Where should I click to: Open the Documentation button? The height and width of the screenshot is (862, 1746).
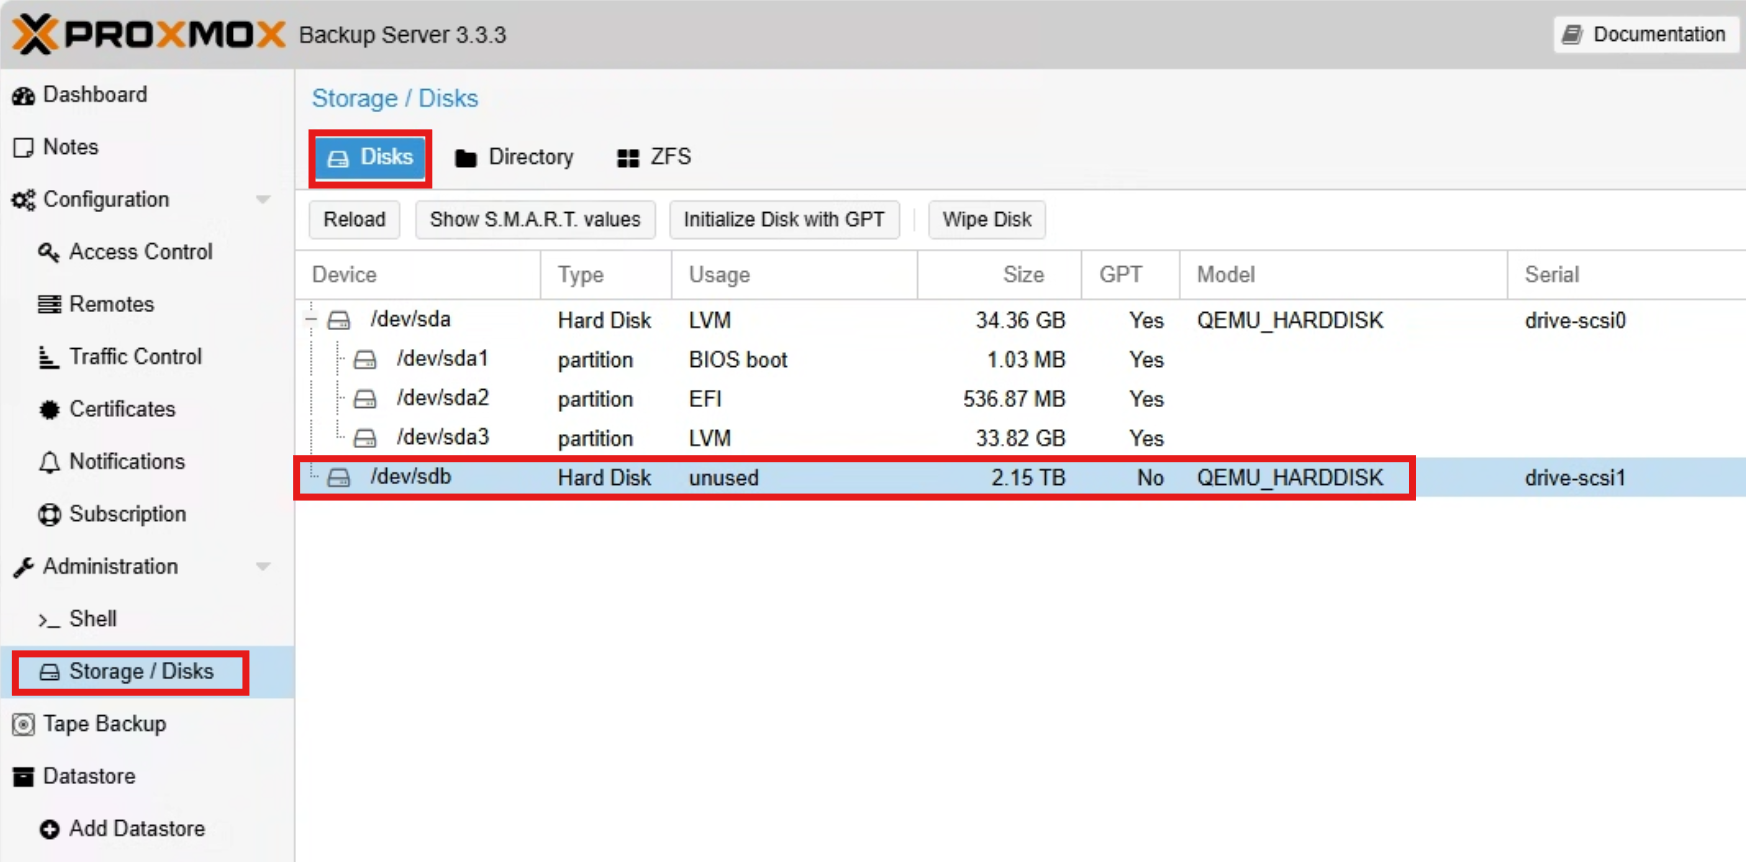click(x=1647, y=34)
